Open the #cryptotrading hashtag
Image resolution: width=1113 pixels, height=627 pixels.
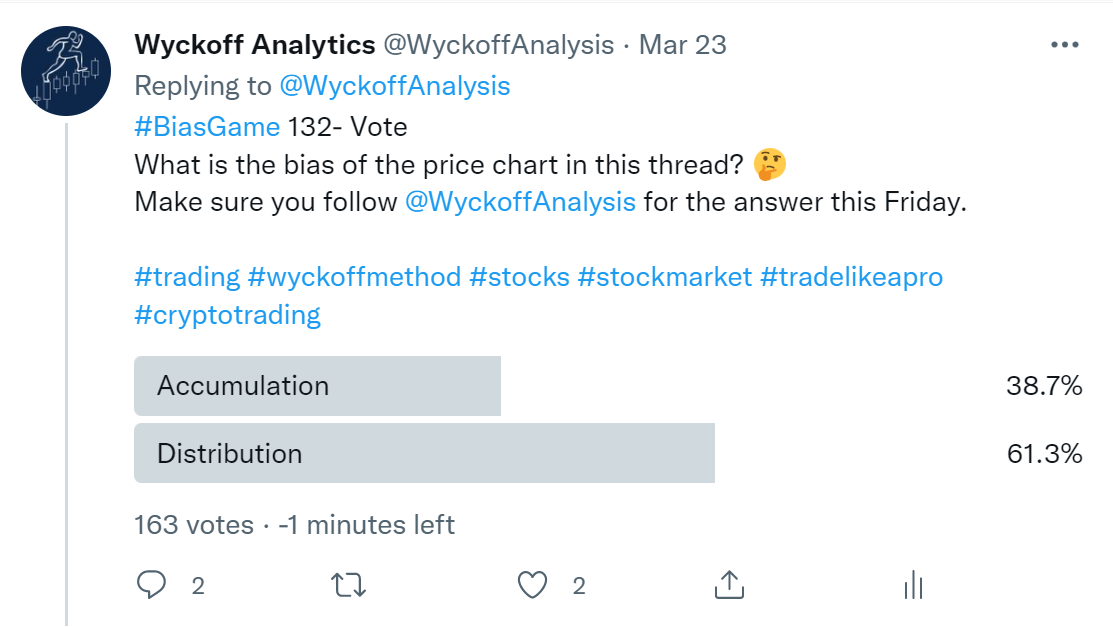[227, 315]
